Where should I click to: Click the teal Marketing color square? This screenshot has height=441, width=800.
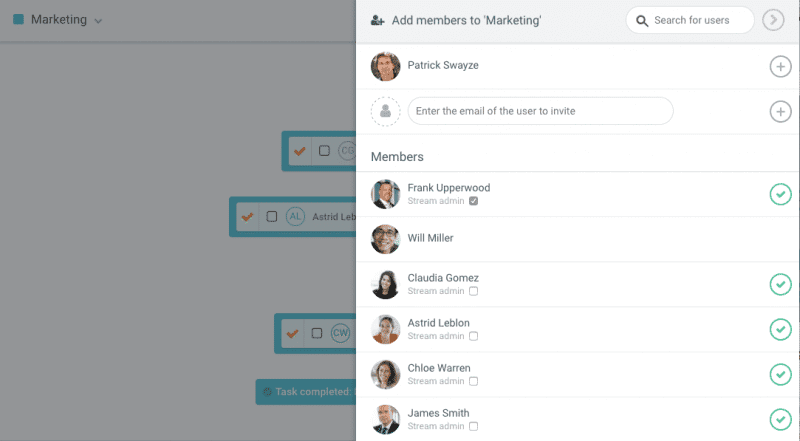[18, 20]
